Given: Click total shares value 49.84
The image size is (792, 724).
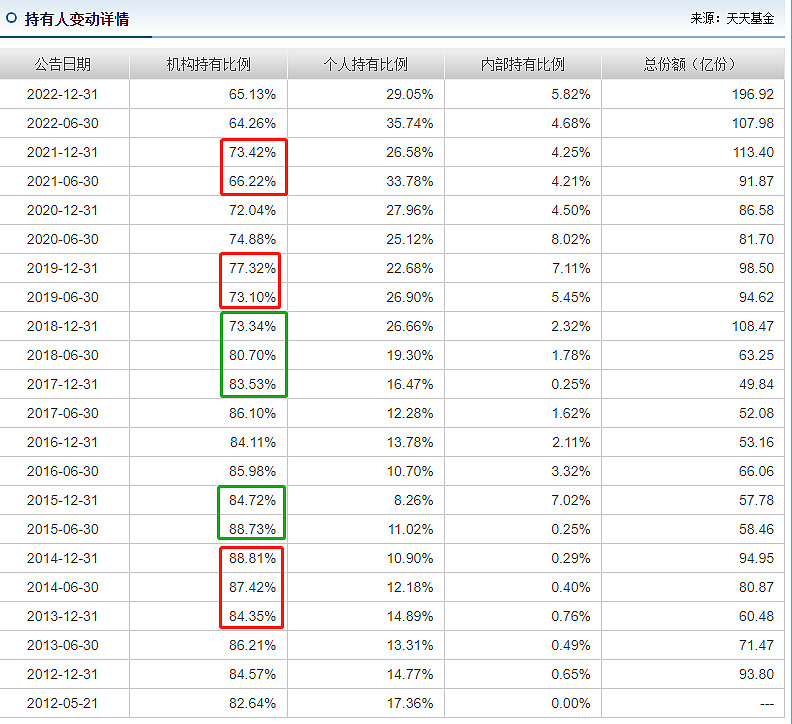Looking at the screenshot, I should tap(756, 384).
